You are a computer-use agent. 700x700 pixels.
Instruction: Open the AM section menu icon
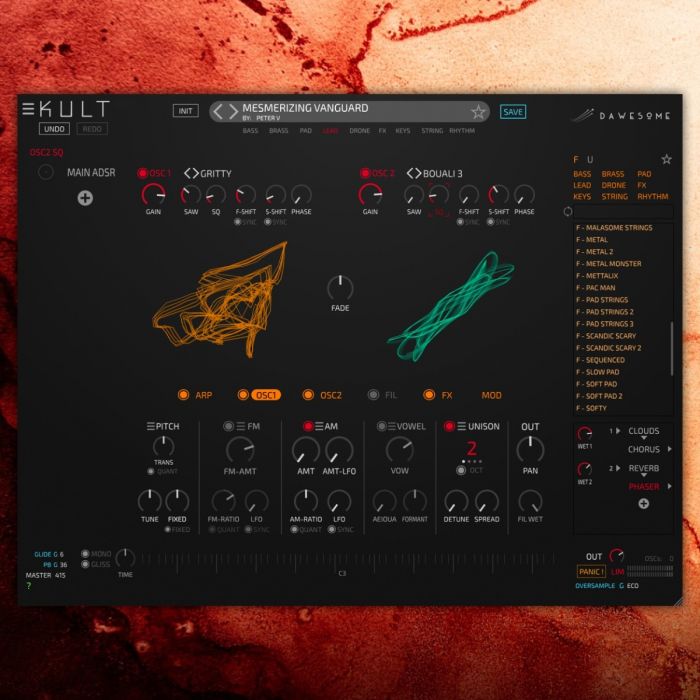(319, 426)
